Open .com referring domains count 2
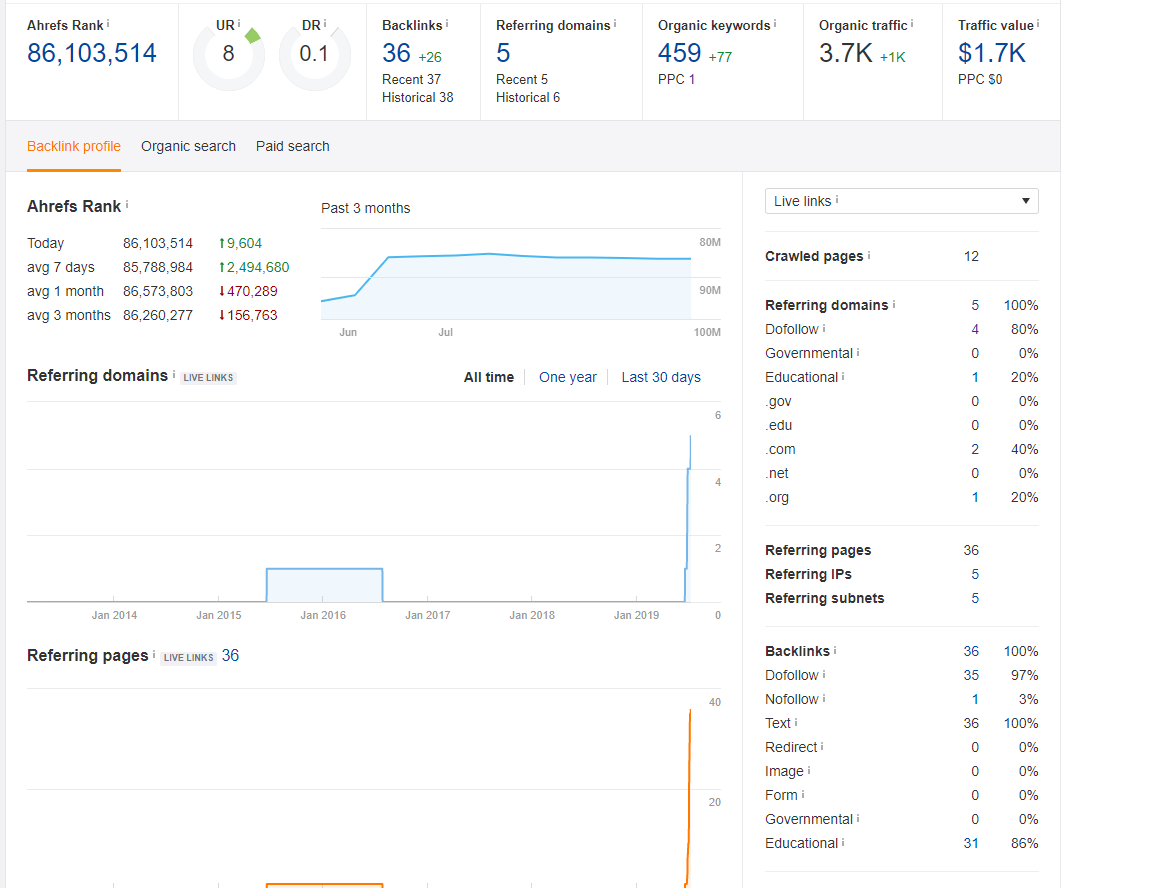The height and width of the screenshot is (888, 1176). 975,449
